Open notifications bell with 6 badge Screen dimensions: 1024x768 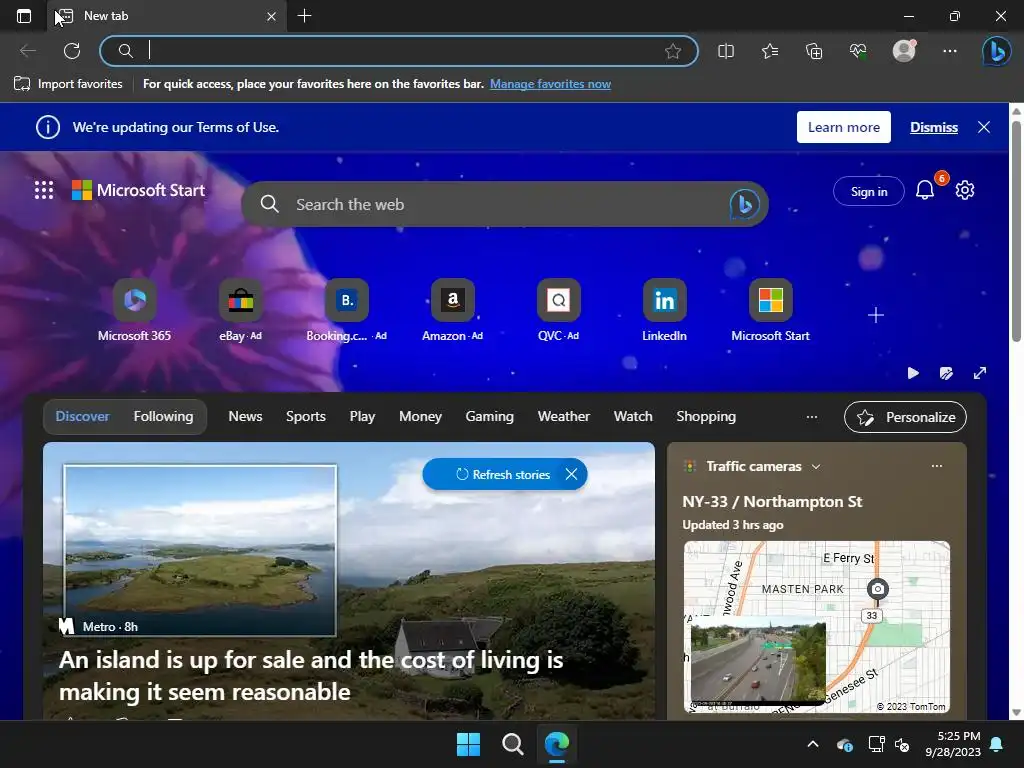tap(925, 190)
